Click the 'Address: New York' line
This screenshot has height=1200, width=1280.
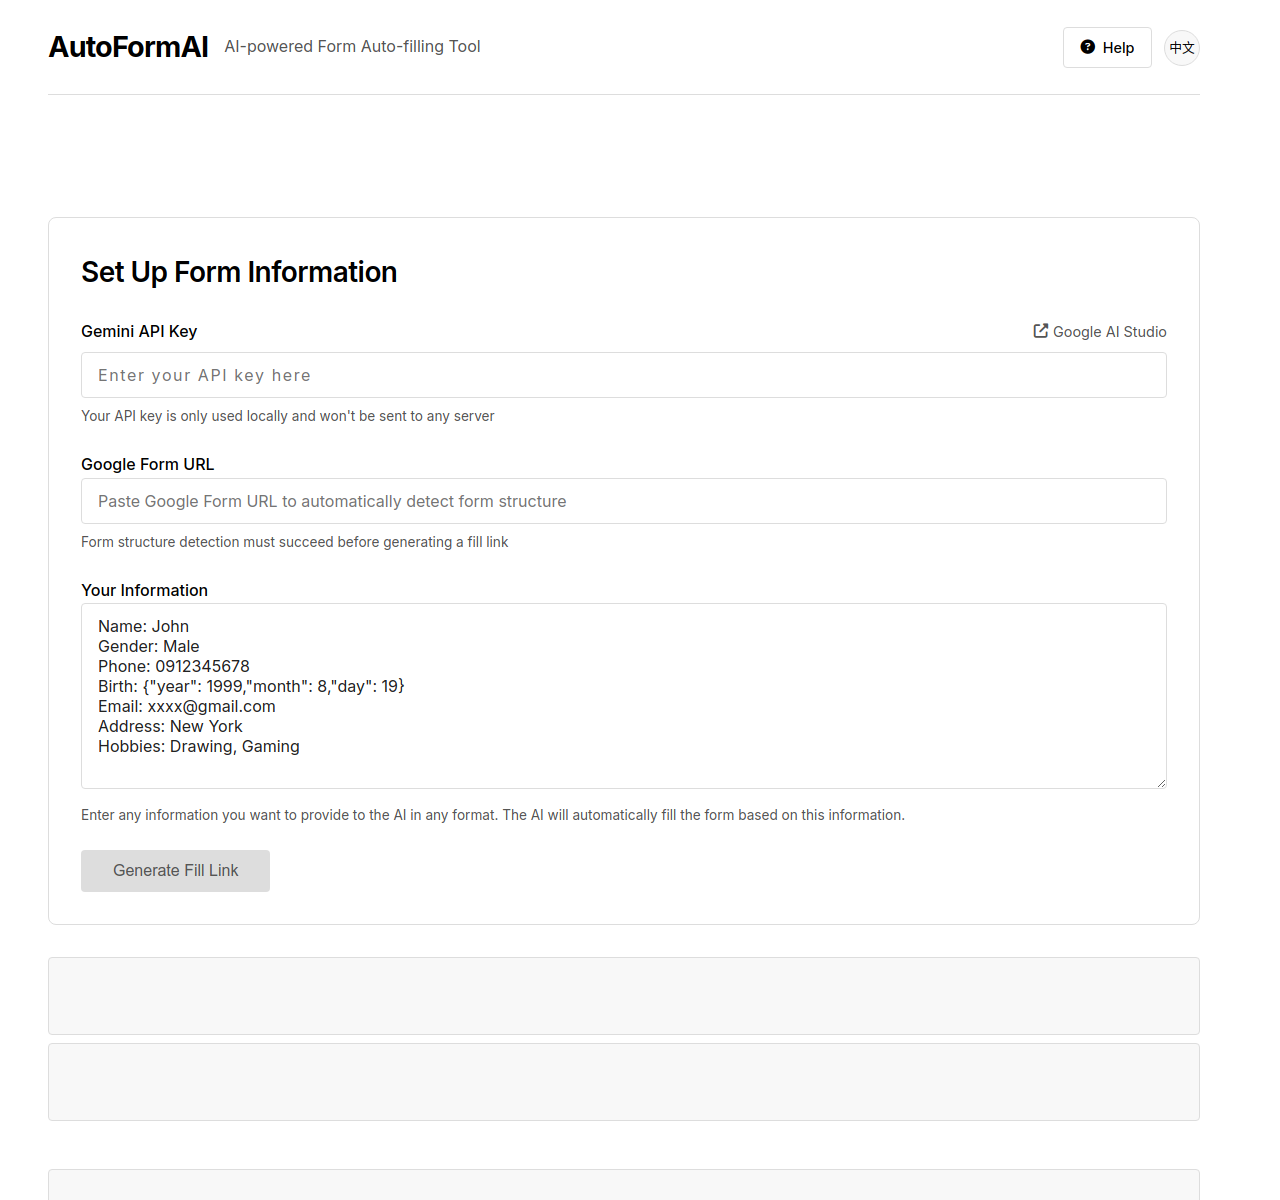point(170,726)
